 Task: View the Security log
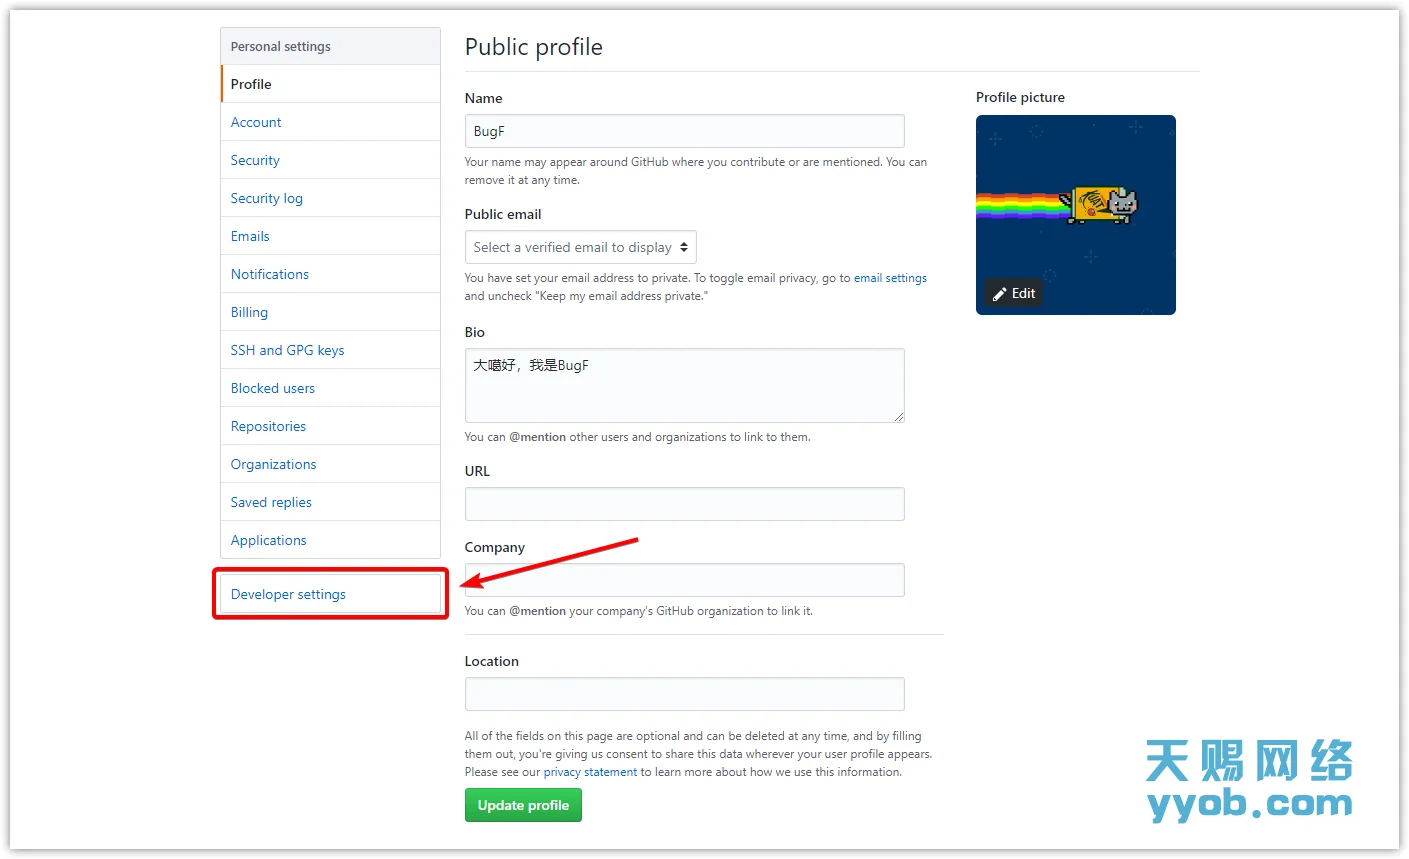point(266,198)
